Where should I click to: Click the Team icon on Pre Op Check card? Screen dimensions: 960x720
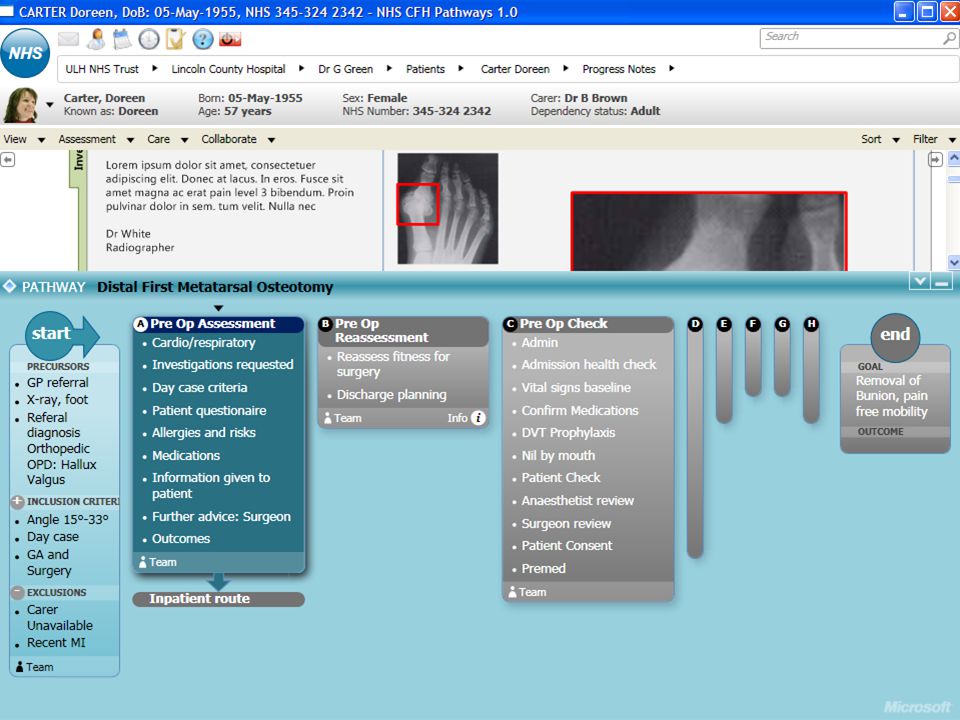[512, 592]
